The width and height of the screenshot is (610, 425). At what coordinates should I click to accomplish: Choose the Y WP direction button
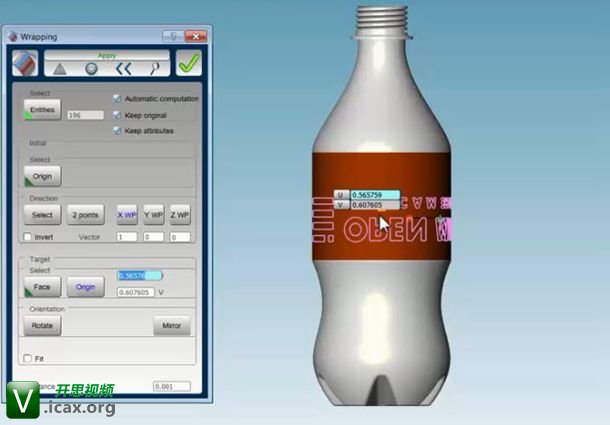pos(153,215)
